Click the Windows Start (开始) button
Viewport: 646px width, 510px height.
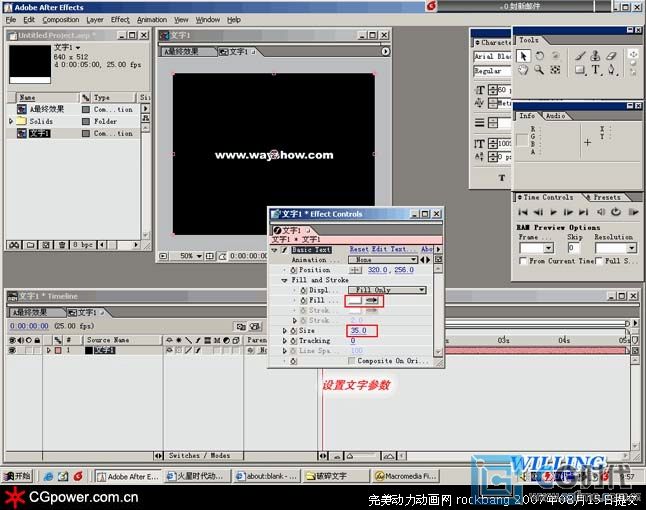pyautogui.click(x=17, y=476)
